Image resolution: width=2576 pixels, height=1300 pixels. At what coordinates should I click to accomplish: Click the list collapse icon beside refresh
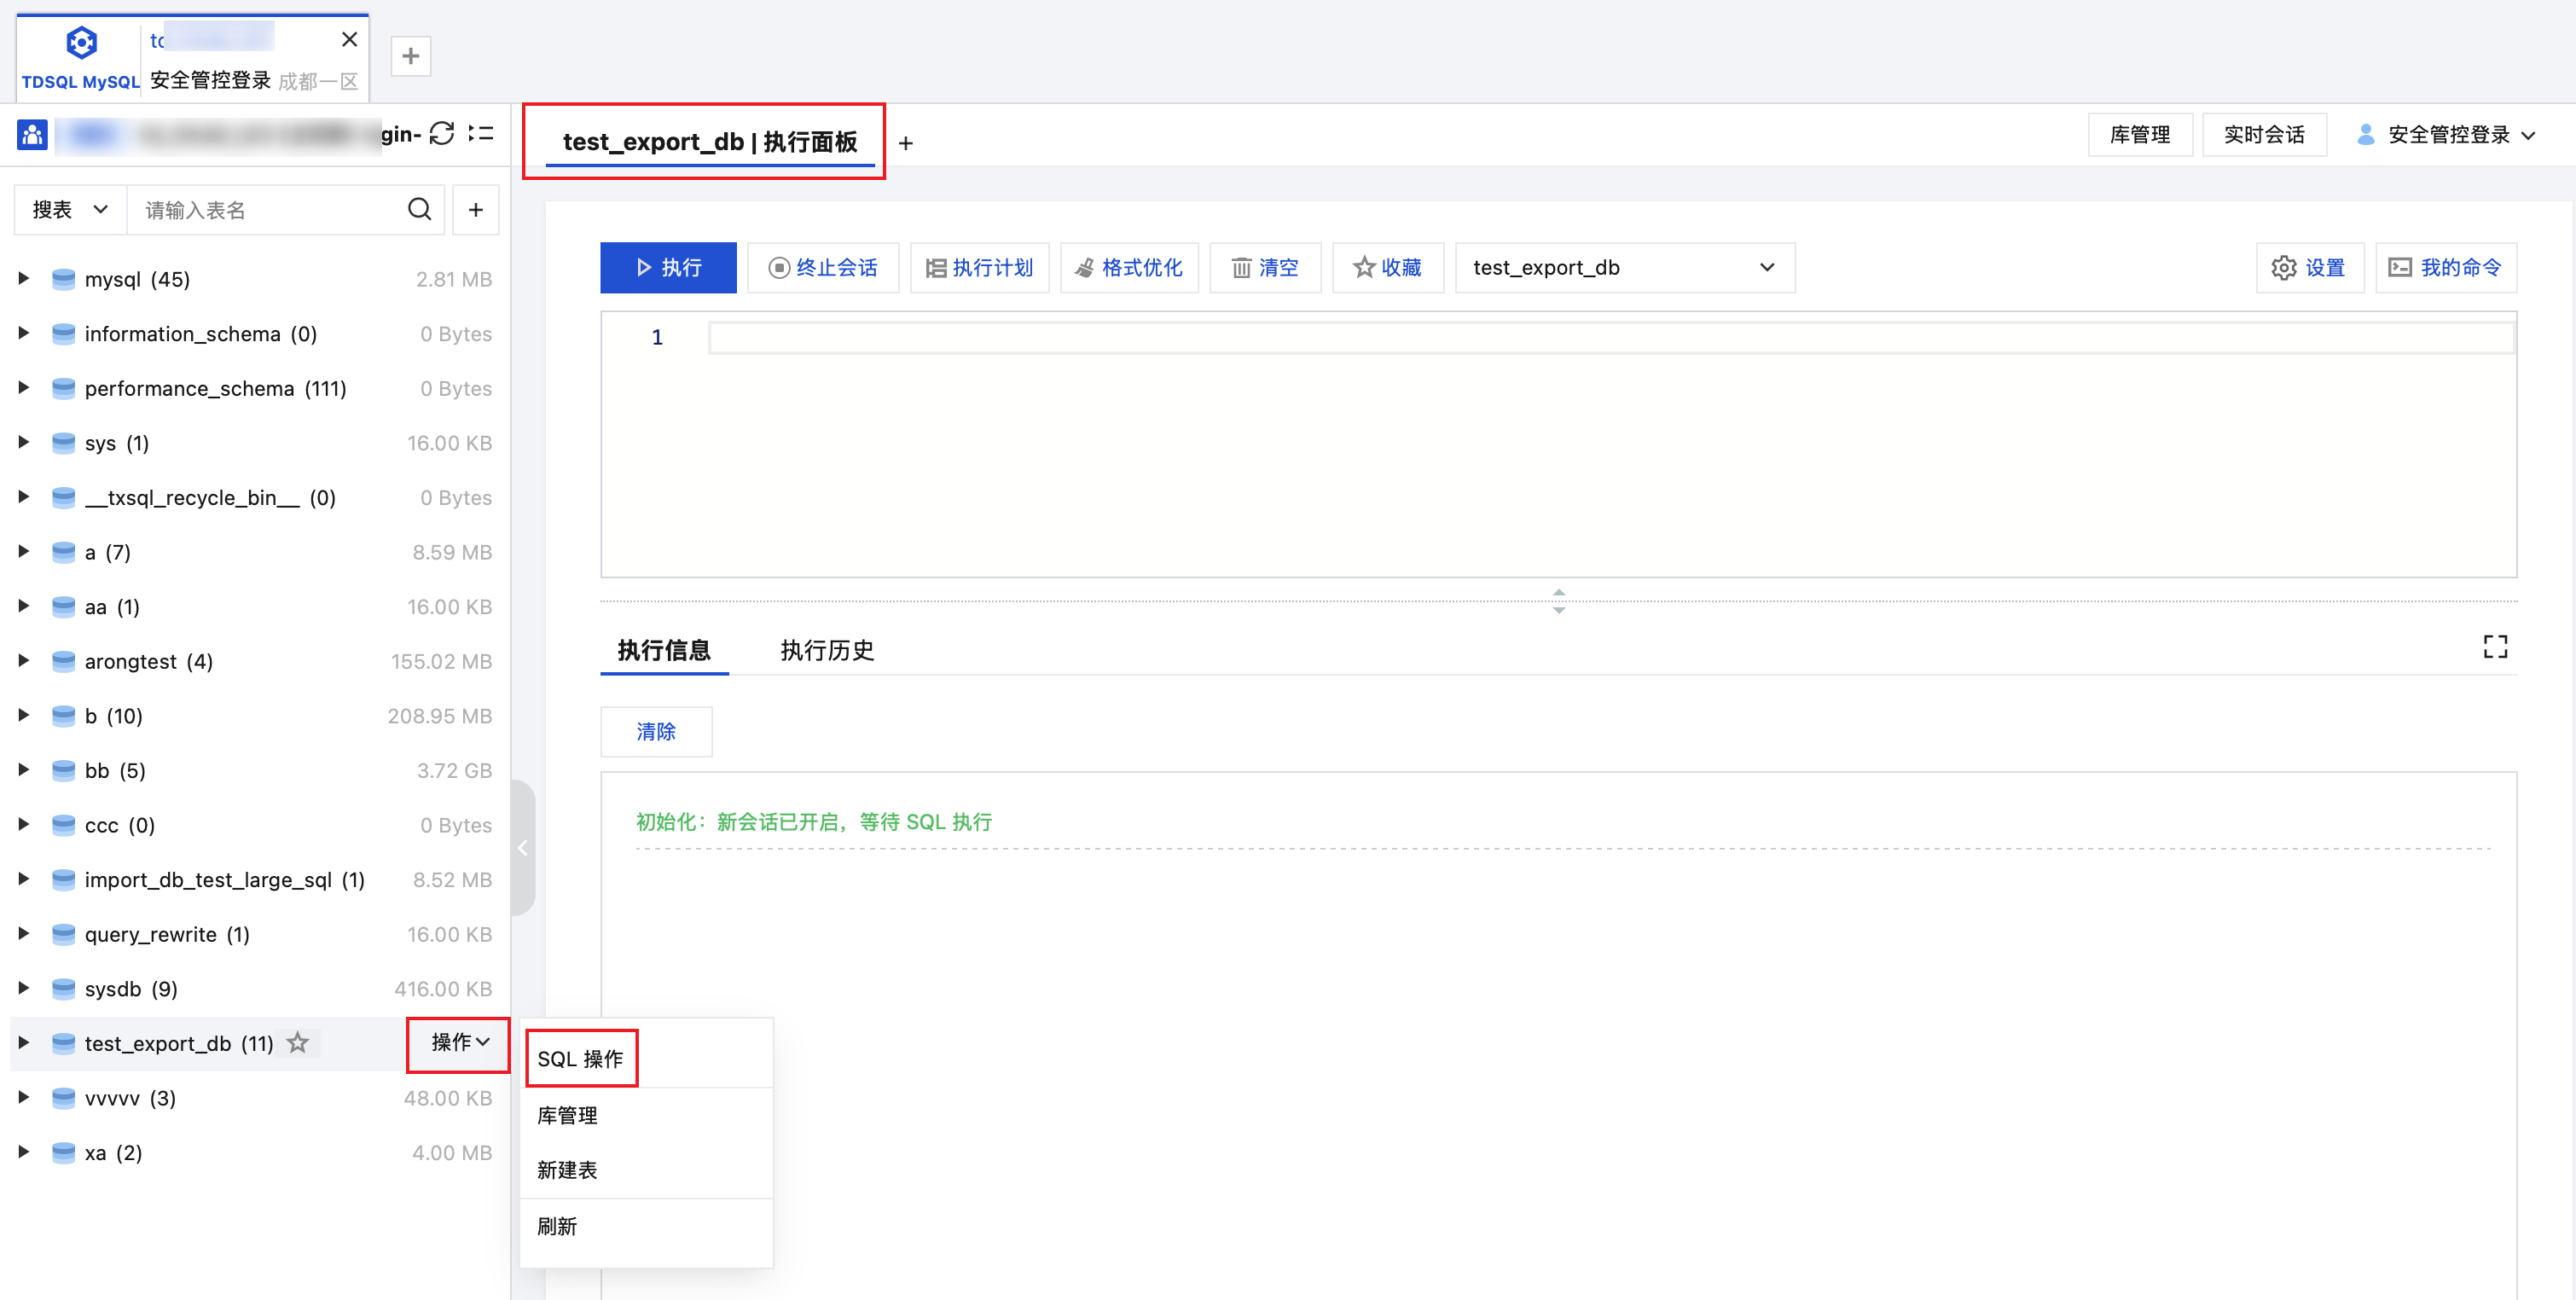(x=481, y=133)
